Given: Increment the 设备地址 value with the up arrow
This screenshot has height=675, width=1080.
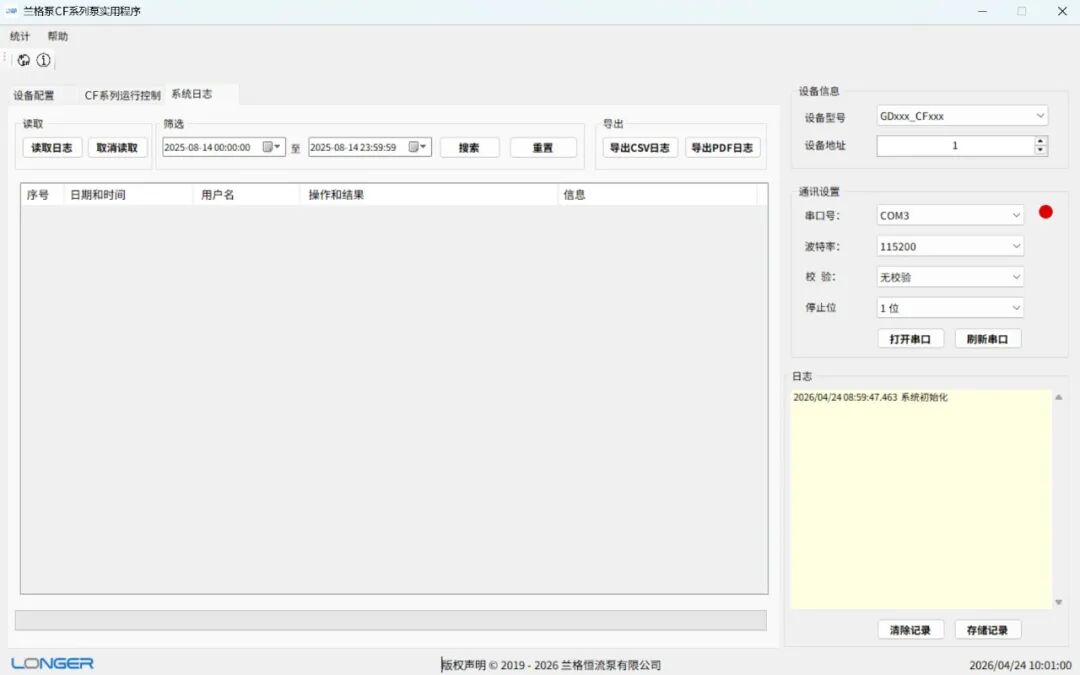Looking at the screenshot, I should pos(1038,141).
